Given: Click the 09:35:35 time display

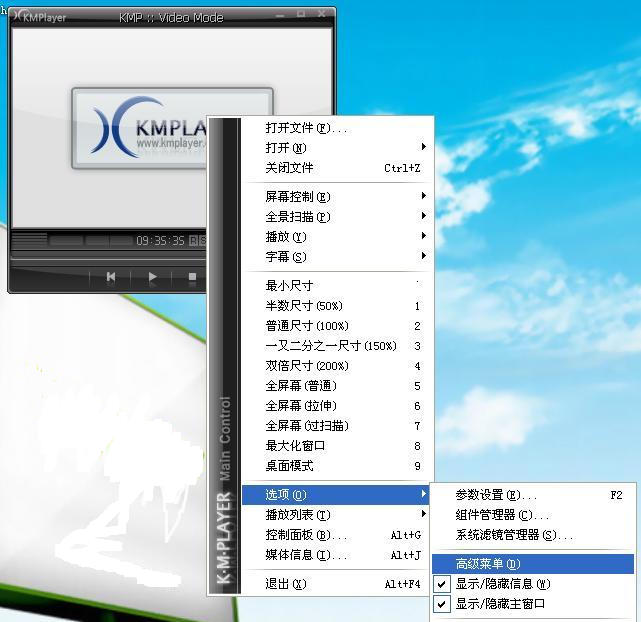Looking at the screenshot, I should [160, 241].
